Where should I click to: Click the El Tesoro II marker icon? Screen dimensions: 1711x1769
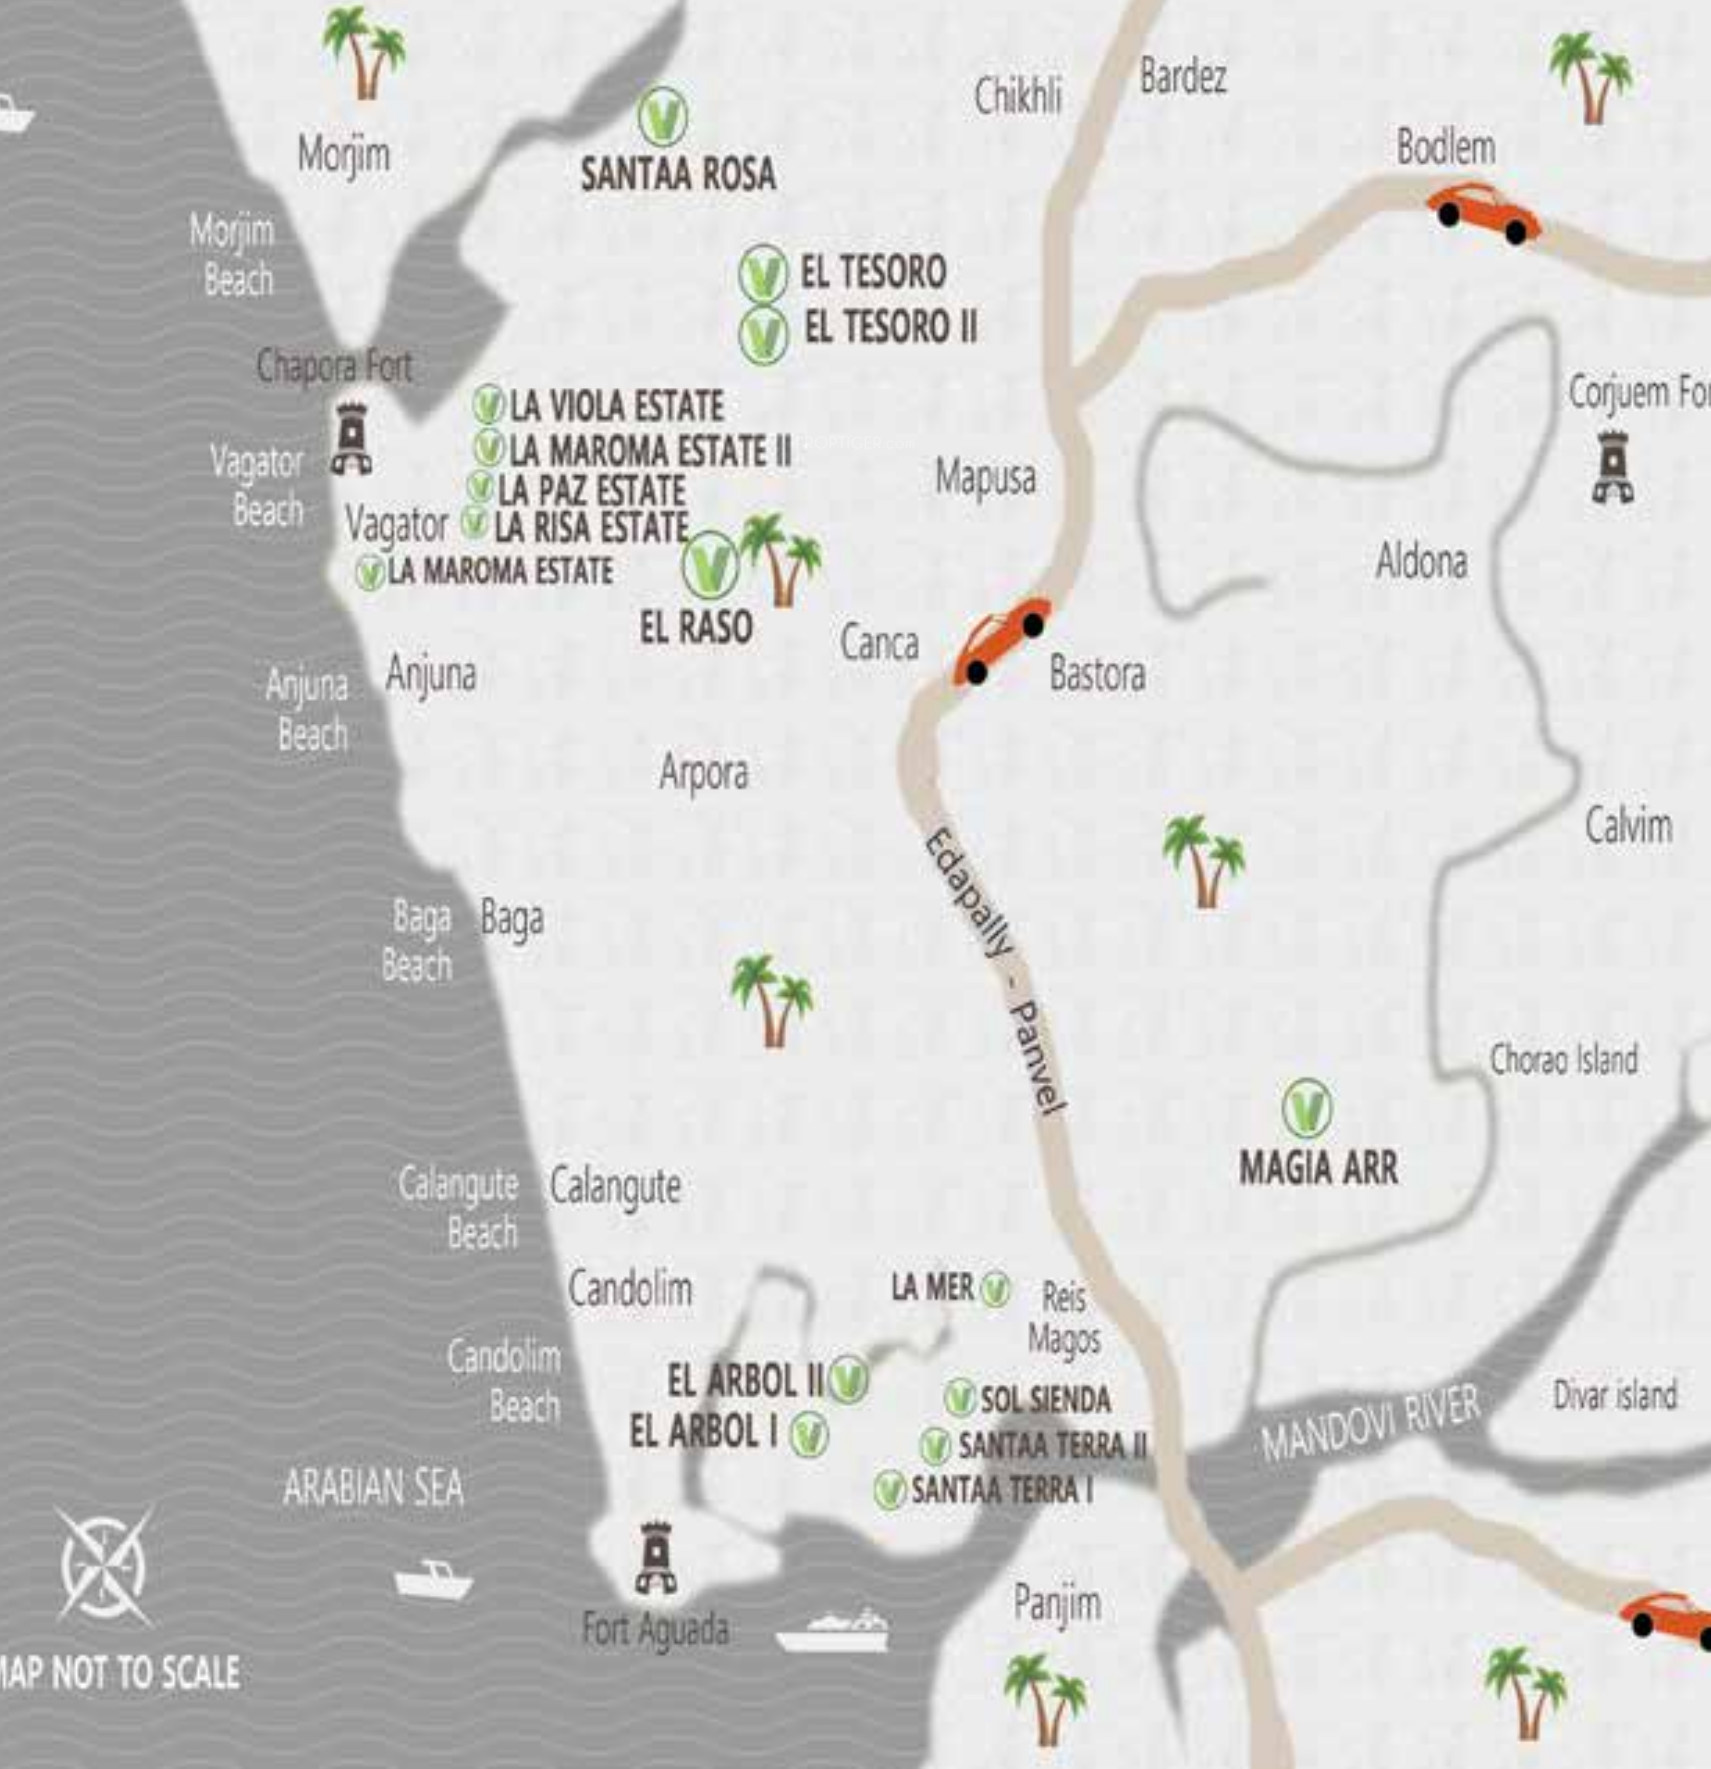click(x=763, y=335)
